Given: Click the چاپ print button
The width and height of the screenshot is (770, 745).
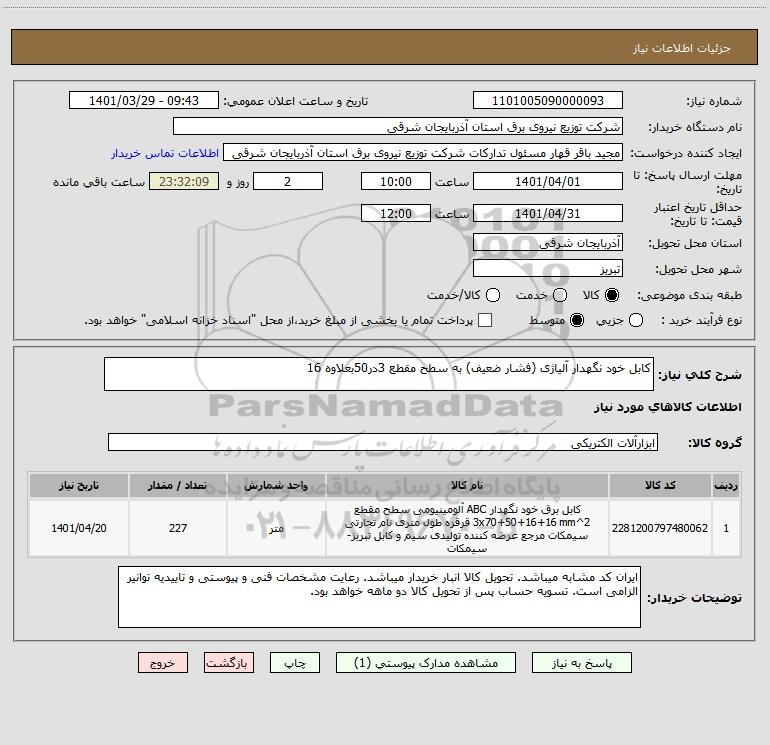Looking at the screenshot, I should point(295,663).
